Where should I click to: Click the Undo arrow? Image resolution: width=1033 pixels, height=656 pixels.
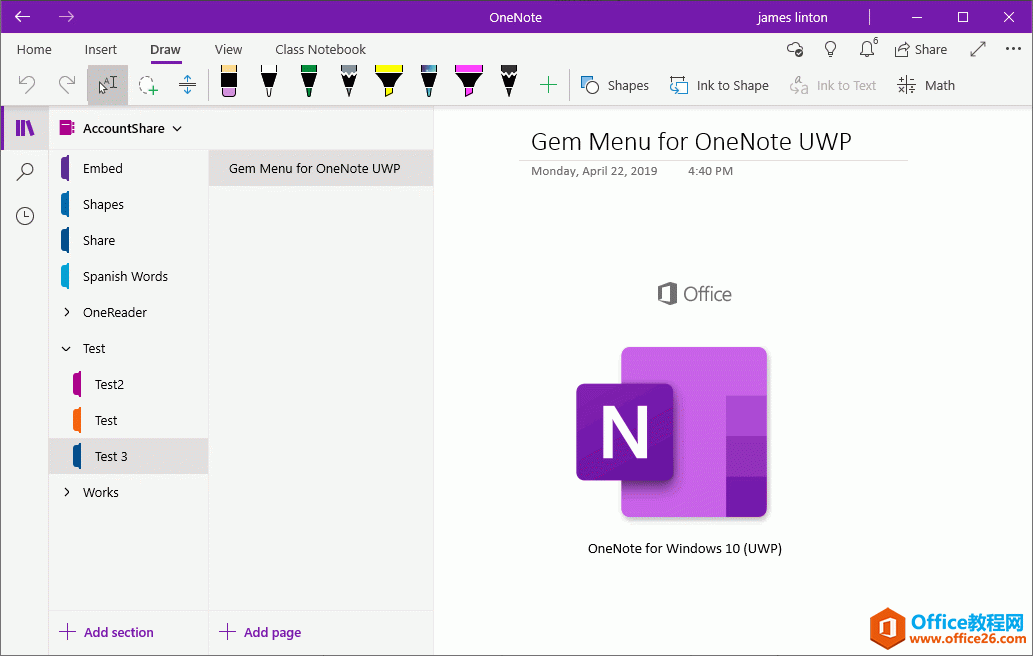[x=28, y=85]
